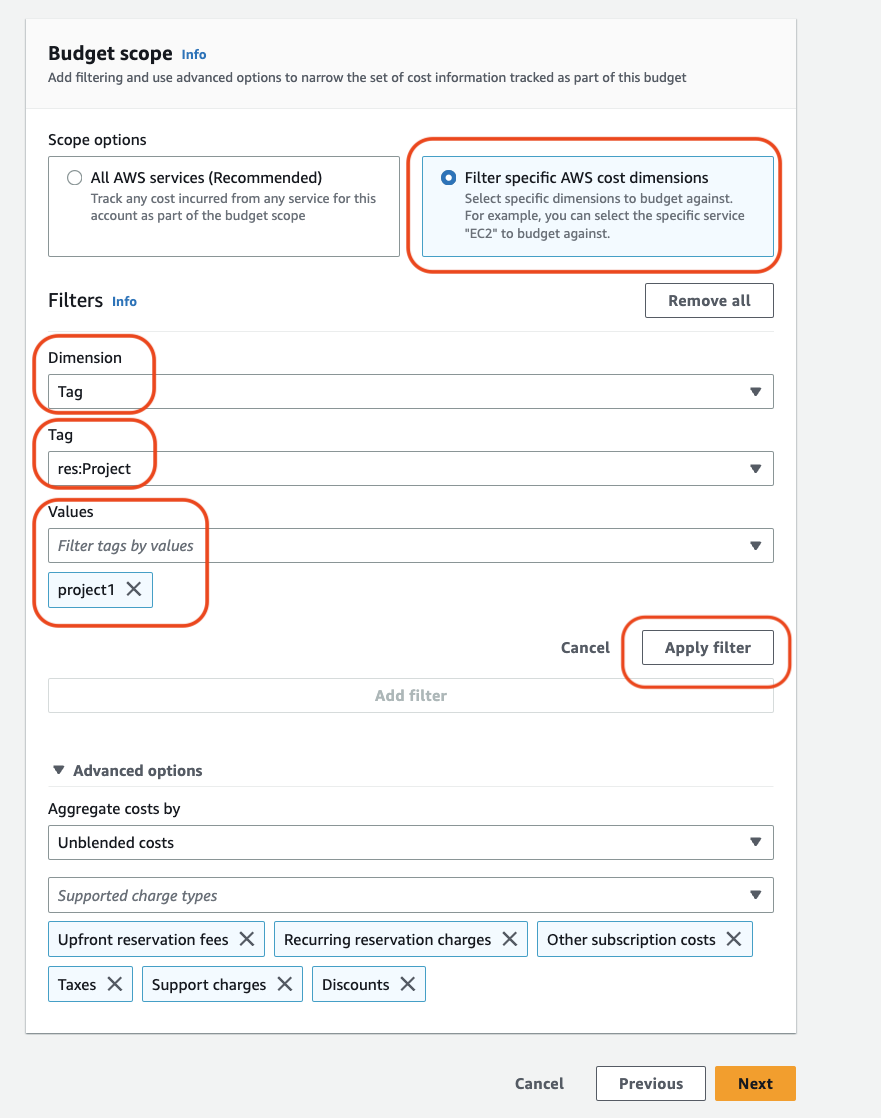Remove Support charges chip

click(284, 985)
